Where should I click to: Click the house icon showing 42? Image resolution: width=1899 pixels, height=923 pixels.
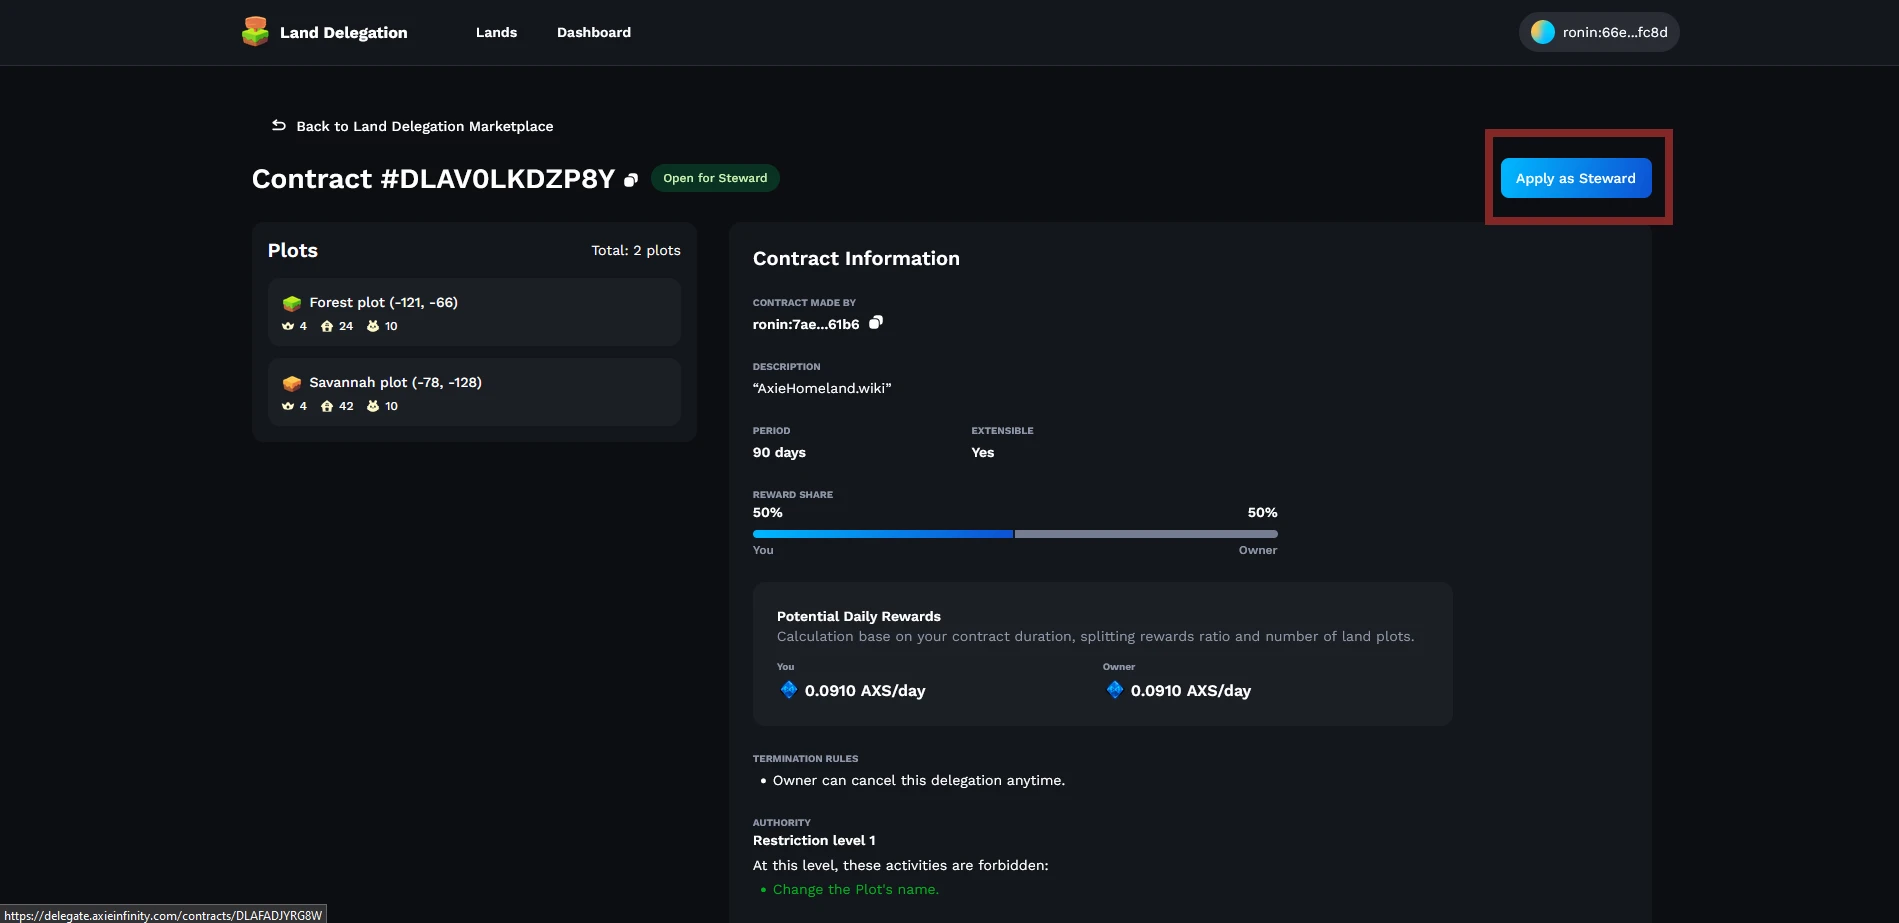327,406
